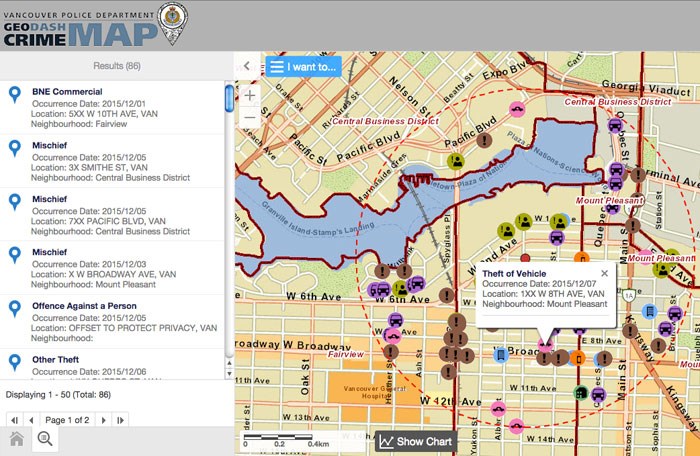Viewport: 700px width, 456px height.
Task: Click the GeoDash Crime Map title logo
Action: [80, 29]
